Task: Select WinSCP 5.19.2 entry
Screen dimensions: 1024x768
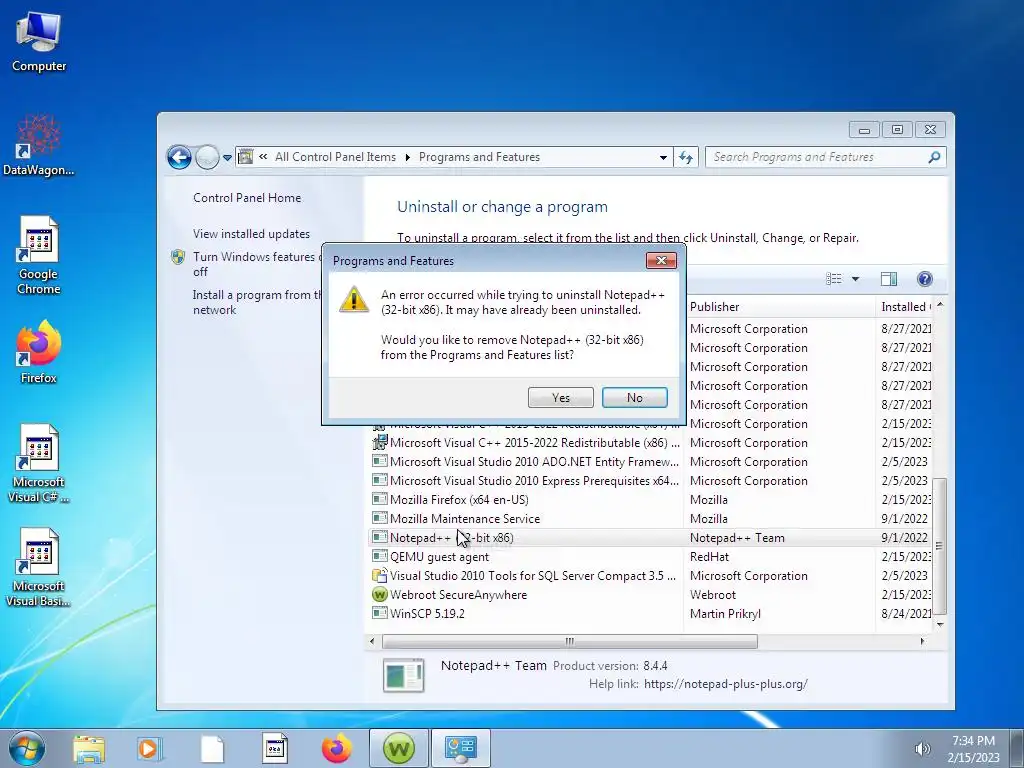Action: click(x=651, y=613)
